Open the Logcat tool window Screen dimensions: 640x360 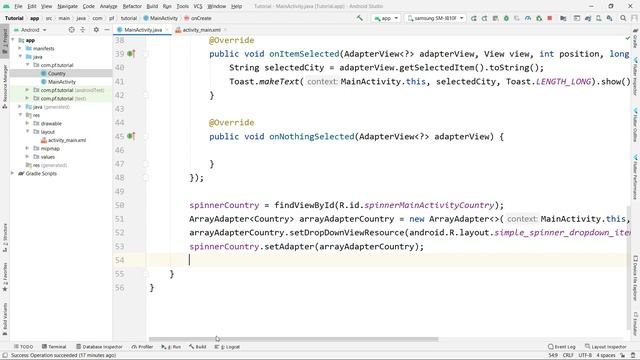coord(227,347)
